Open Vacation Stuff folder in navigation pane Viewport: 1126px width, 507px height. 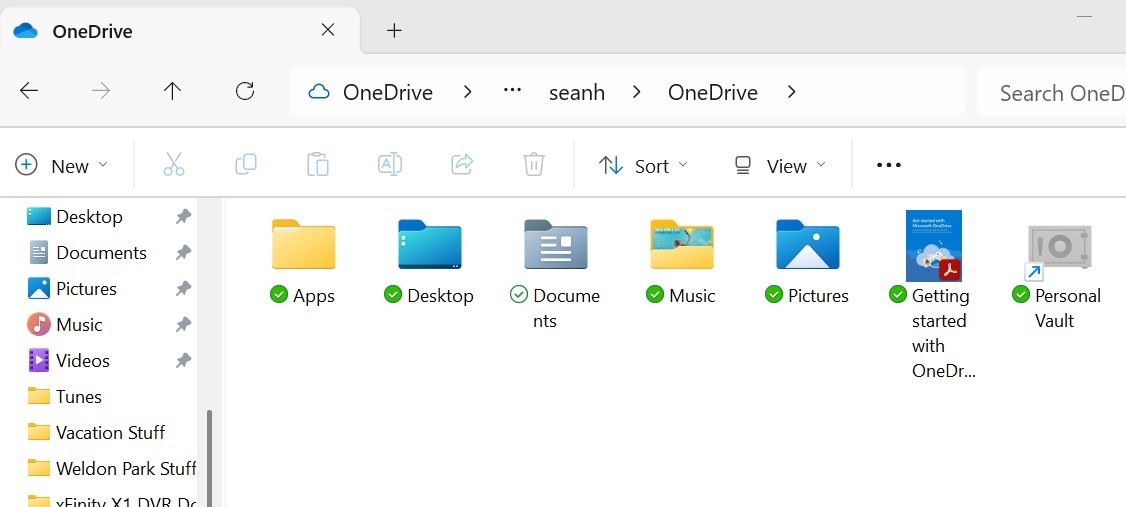(x=98, y=432)
